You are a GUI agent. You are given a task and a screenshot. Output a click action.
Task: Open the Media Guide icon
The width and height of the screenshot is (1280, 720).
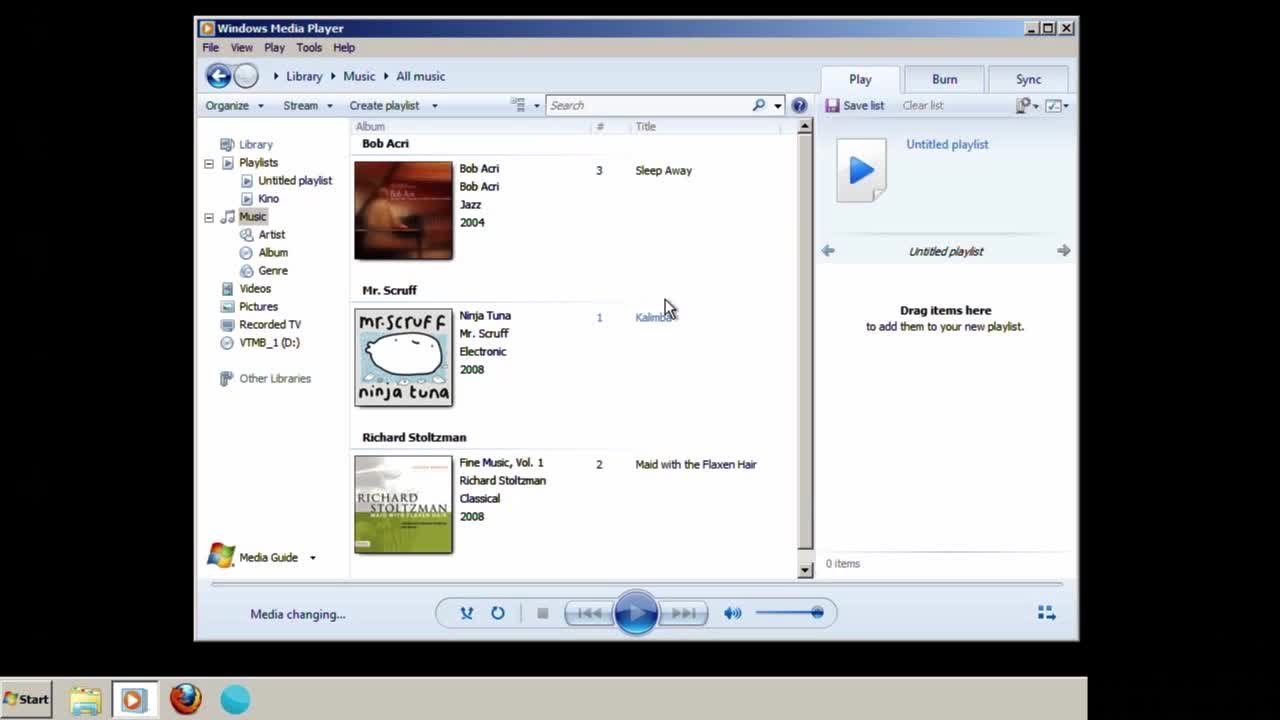coord(221,556)
